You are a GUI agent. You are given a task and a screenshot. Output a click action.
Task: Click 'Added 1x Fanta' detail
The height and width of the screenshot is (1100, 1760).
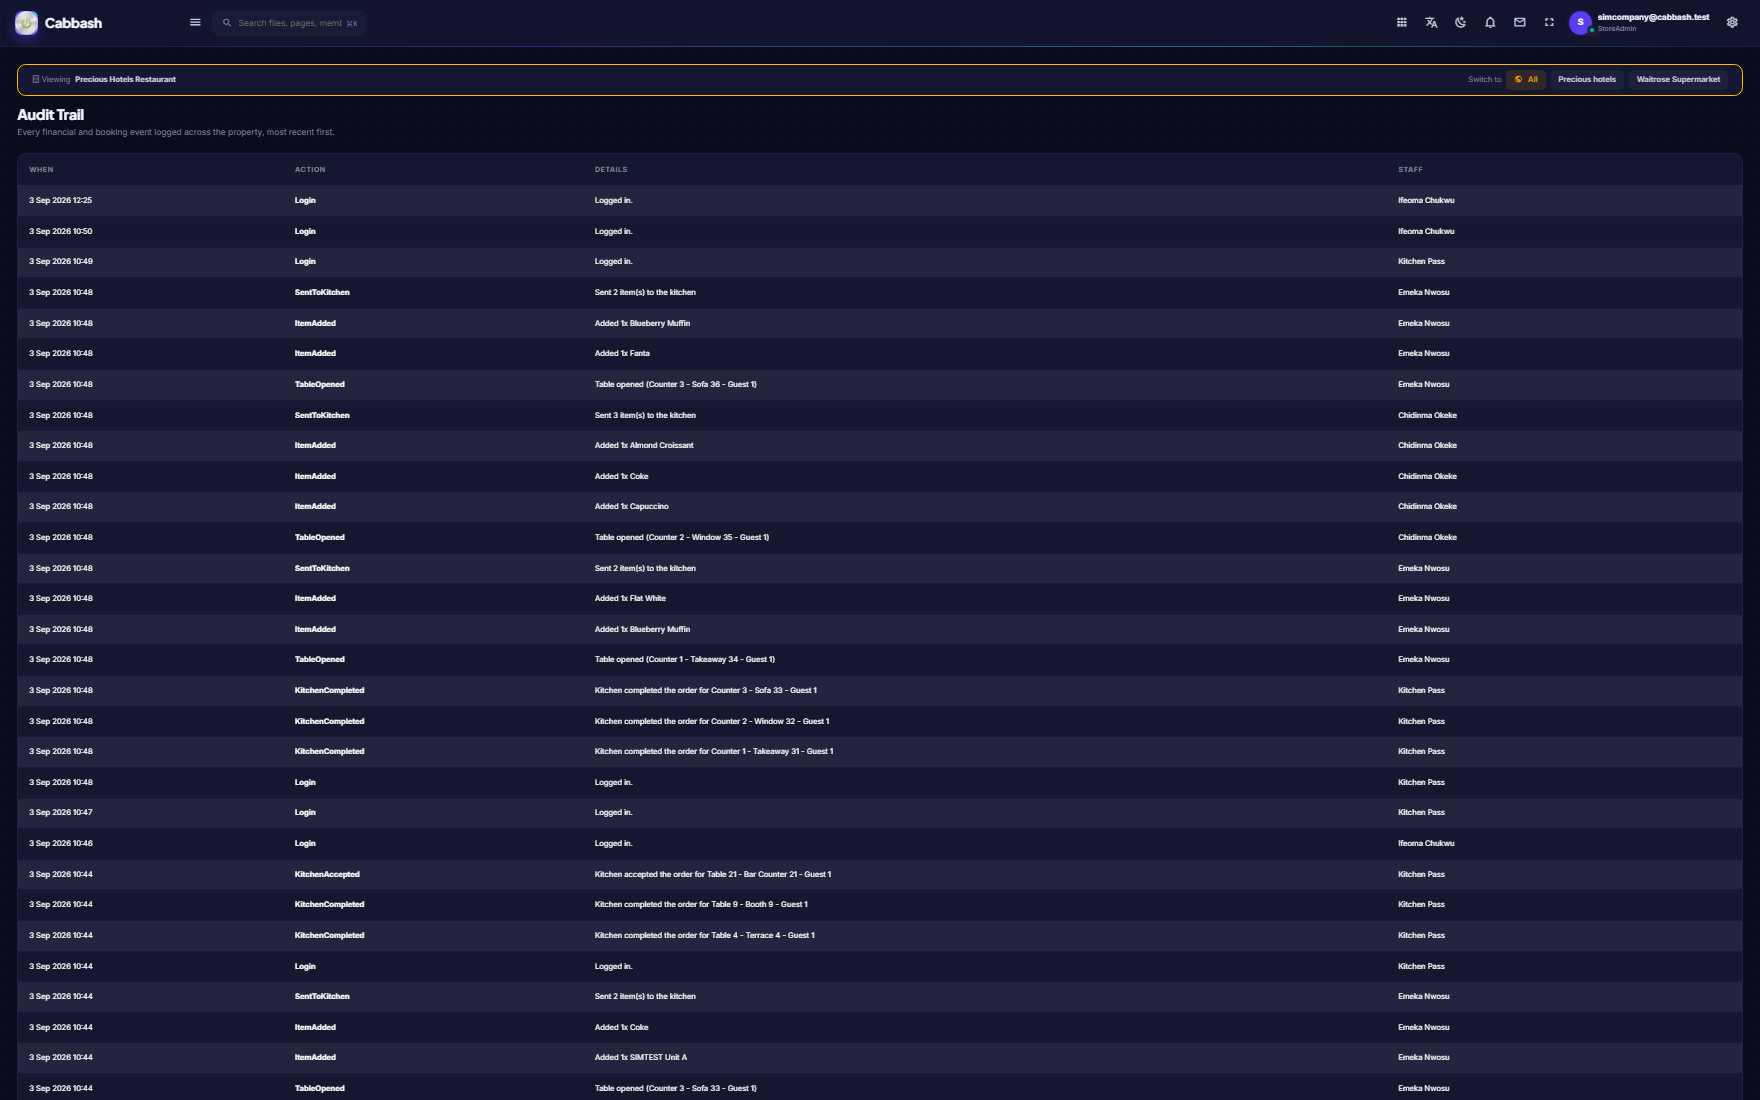[622, 354]
